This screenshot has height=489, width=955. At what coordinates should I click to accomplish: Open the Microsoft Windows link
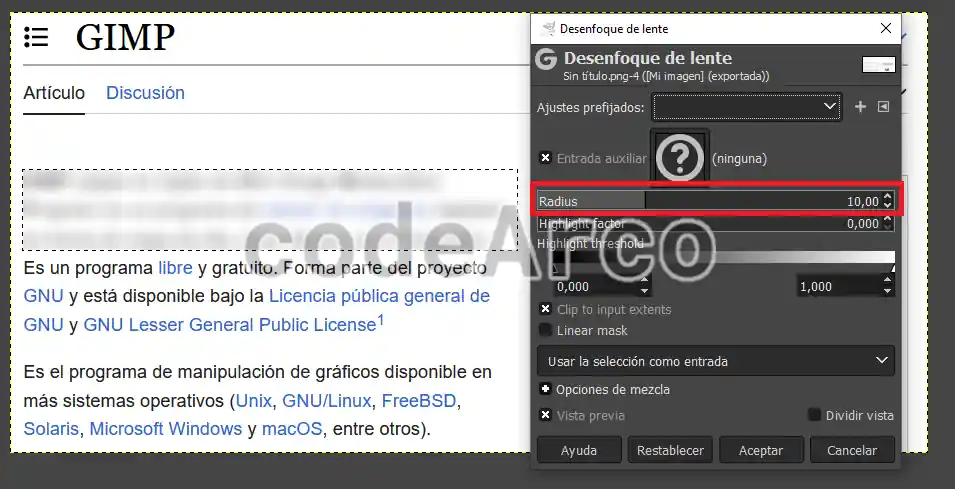coord(166,429)
